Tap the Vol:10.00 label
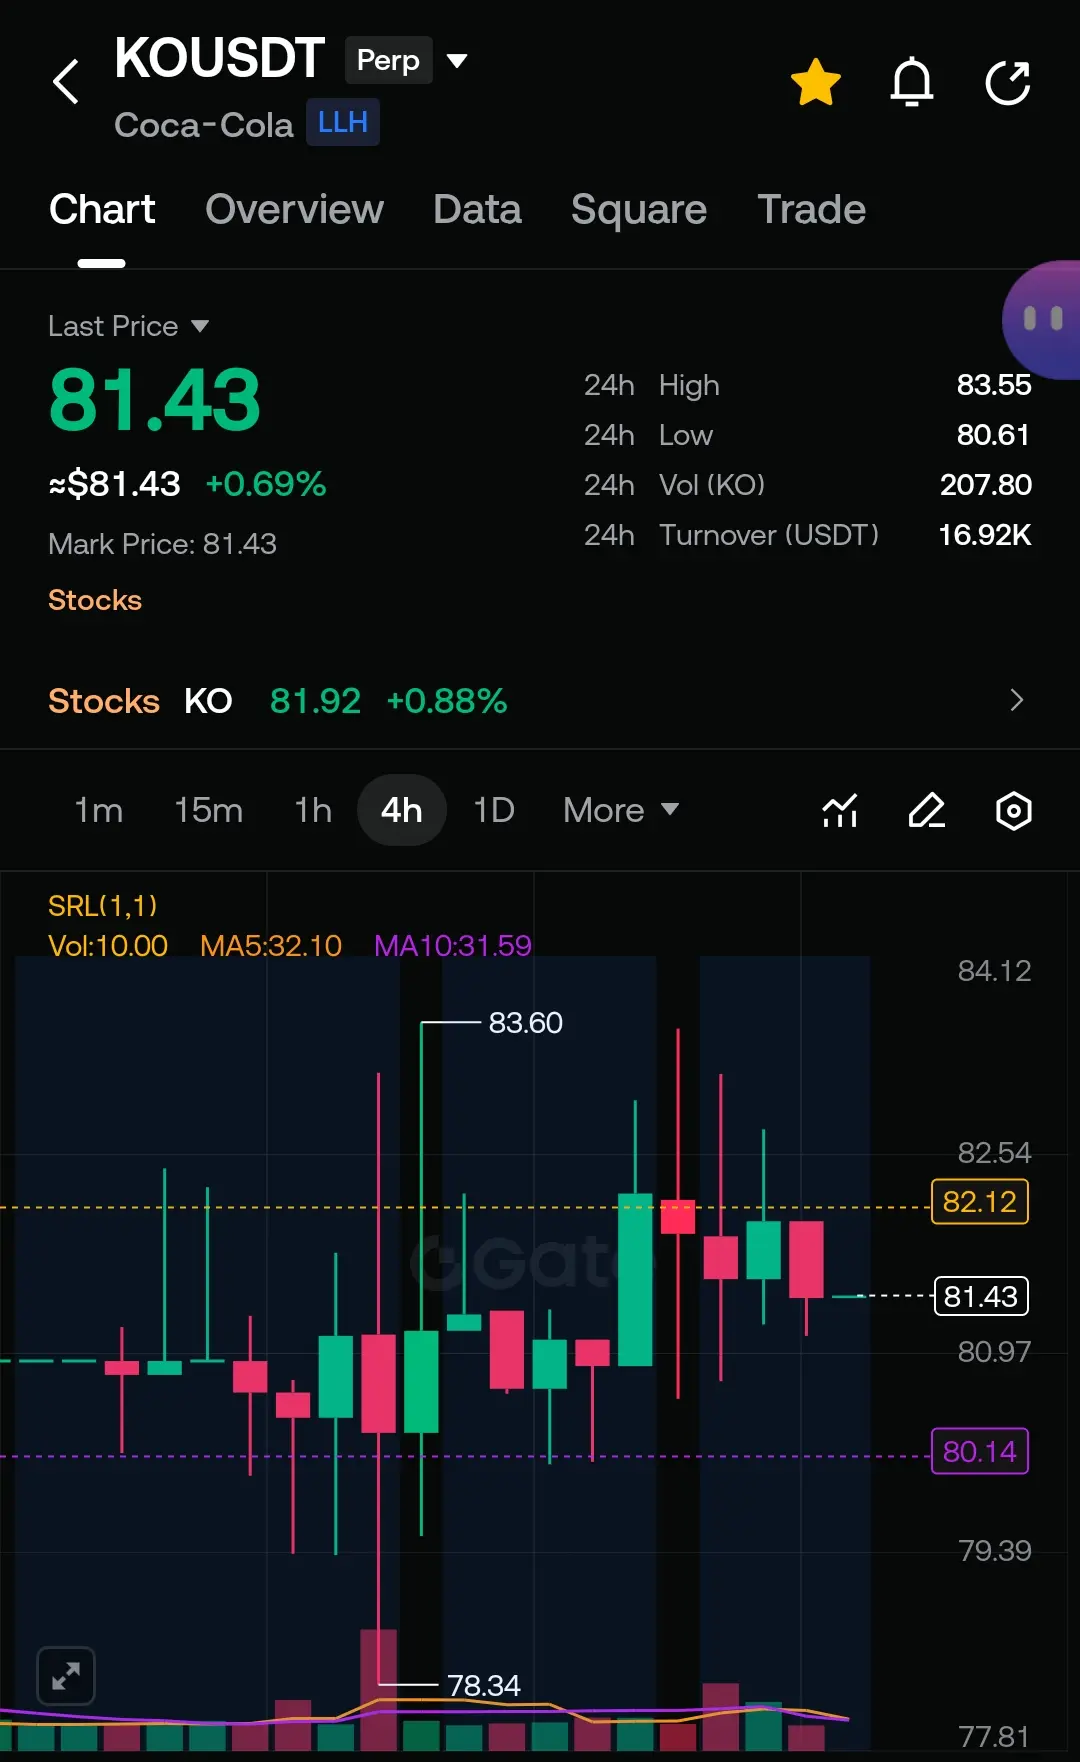The width and height of the screenshot is (1080, 1762). coord(108,945)
